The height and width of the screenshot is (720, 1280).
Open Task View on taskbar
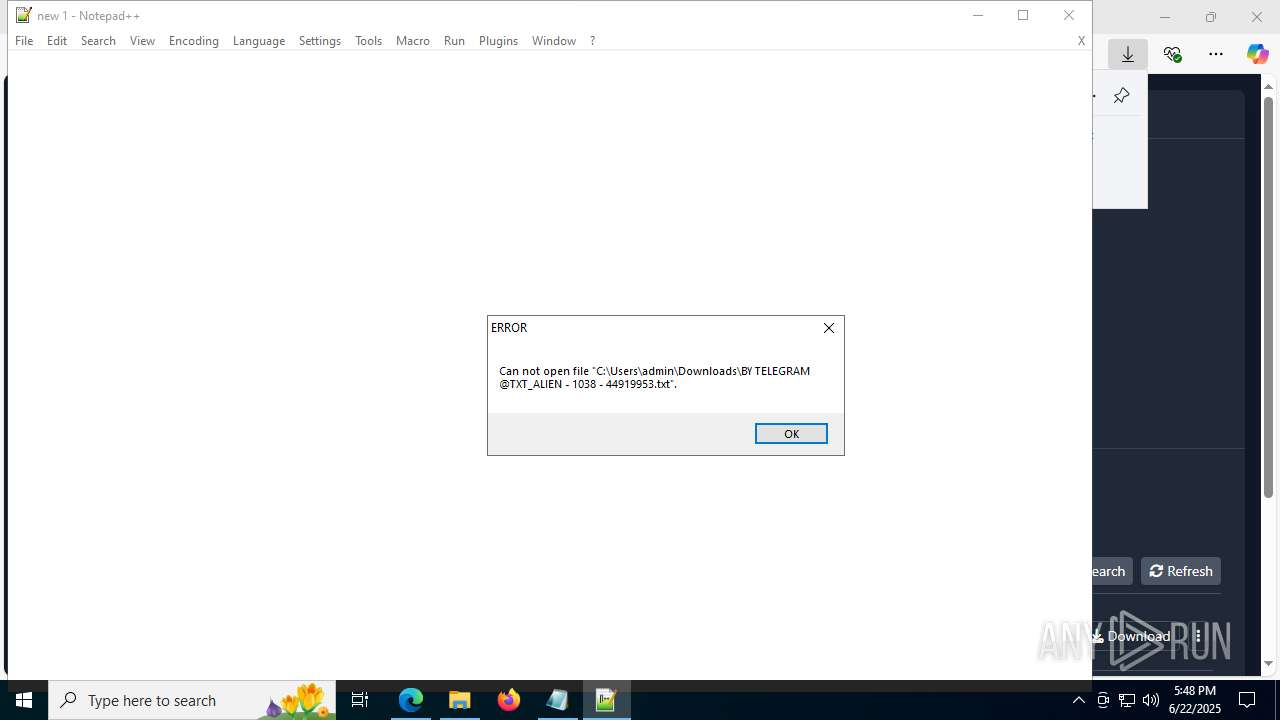pyautogui.click(x=360, y=700)
